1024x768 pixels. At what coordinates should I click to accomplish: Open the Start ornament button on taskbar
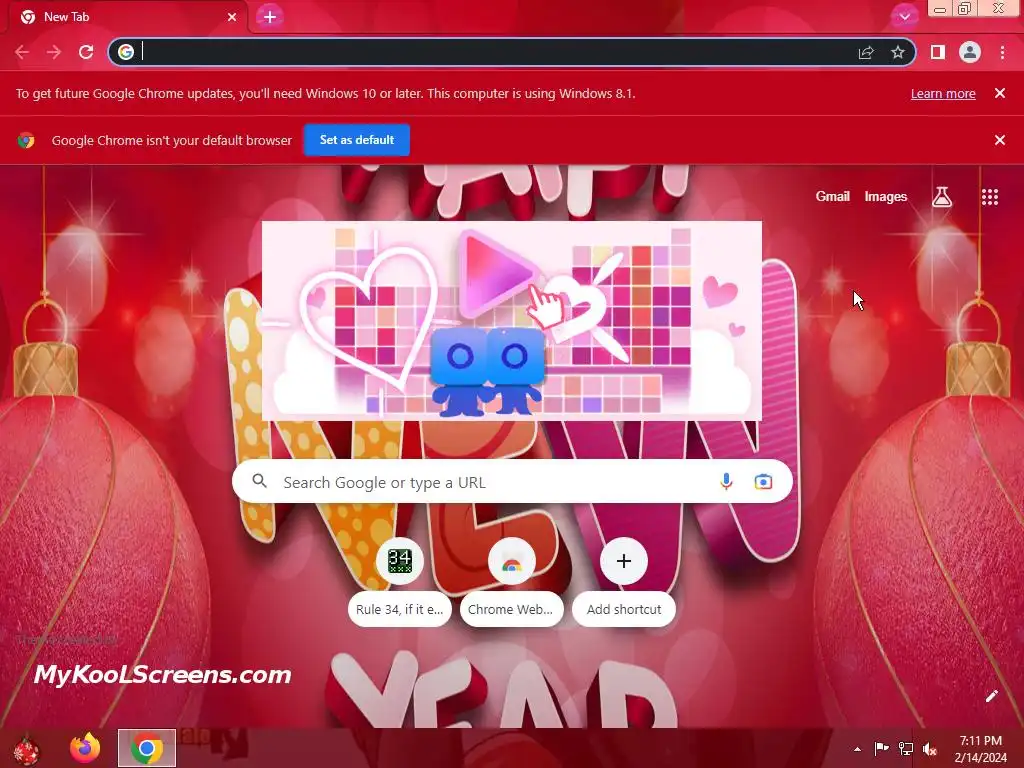pos(27,750)
